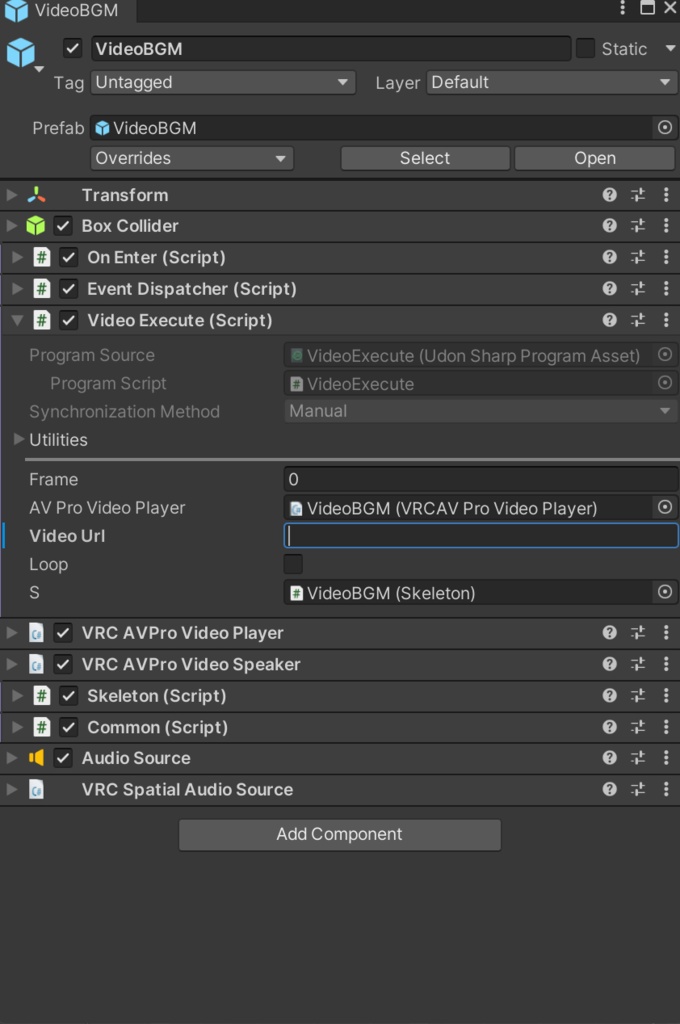Image resolution: width=680 pixels, height=1024 pixels.
Task: Open help for Audio Source
Action: pyautogui.click(x=609, y=758)
